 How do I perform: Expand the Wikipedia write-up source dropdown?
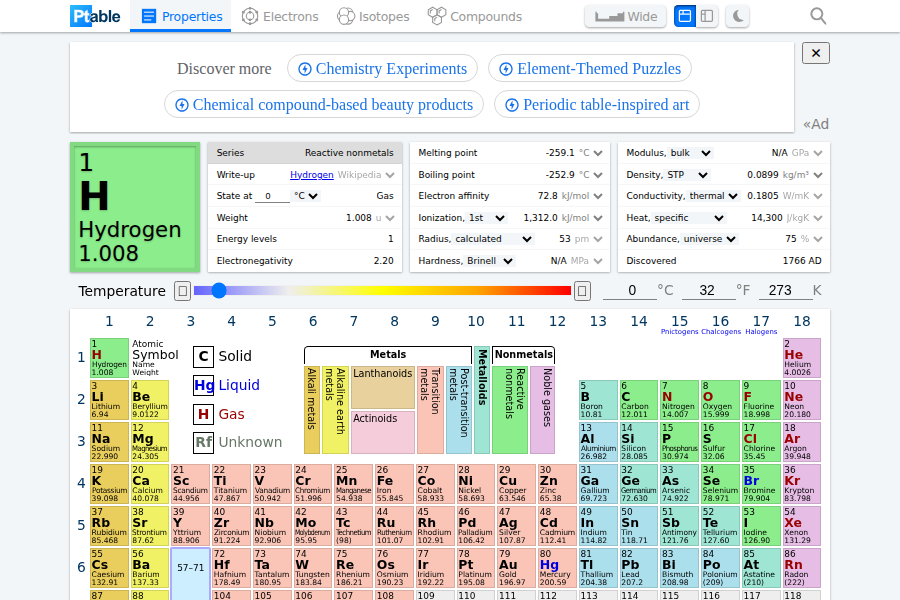[x=366, y=175]
